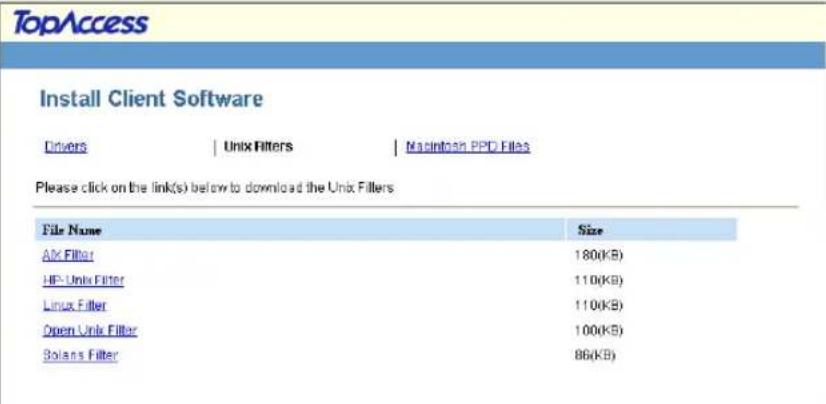Download the Open Unix Filter file
Screen dimensions: 826x404
pyautogui.click(x=90, y=330)
